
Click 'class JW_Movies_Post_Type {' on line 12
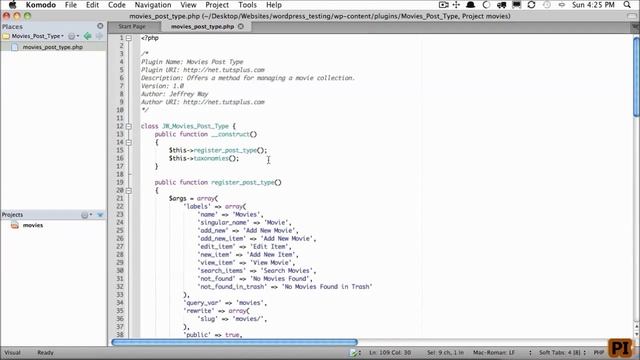[188, 127]
